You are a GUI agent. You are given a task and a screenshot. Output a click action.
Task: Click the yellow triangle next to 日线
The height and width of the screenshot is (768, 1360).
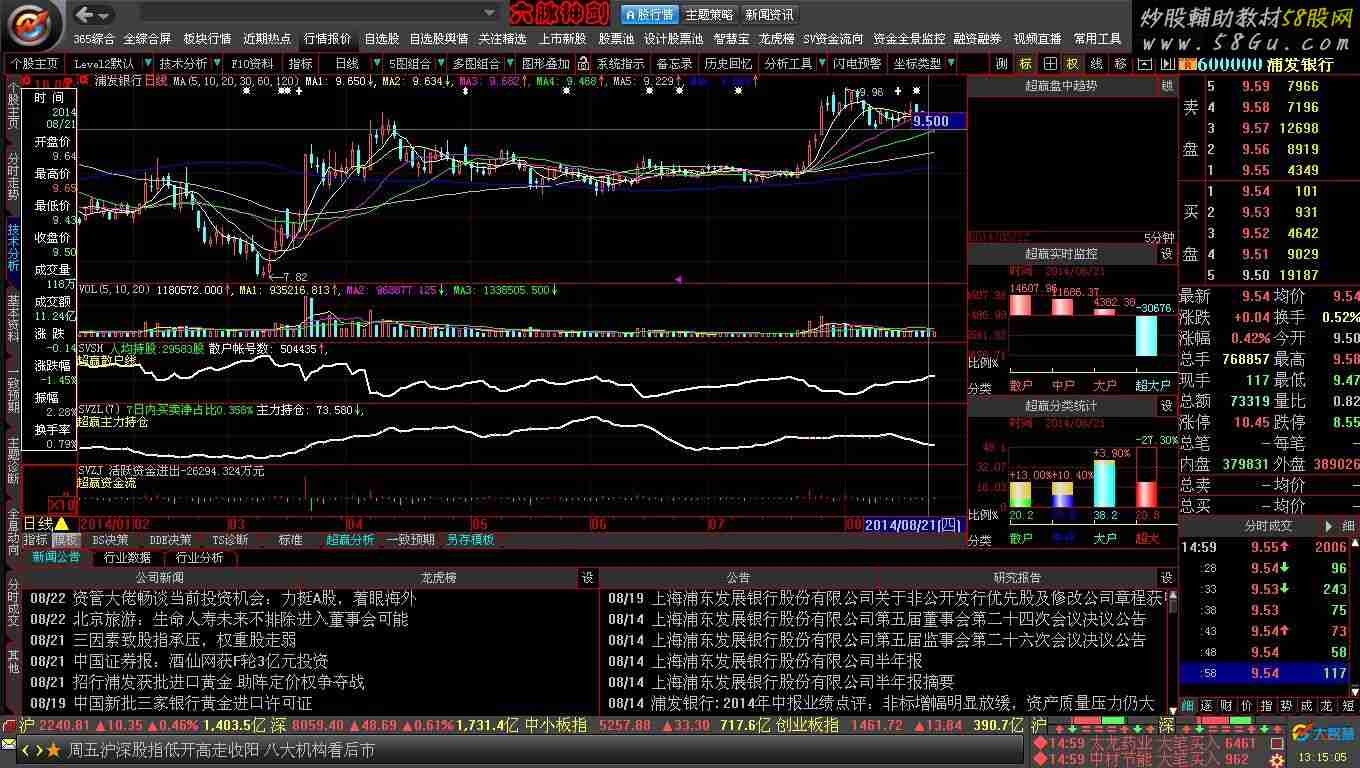62,523
